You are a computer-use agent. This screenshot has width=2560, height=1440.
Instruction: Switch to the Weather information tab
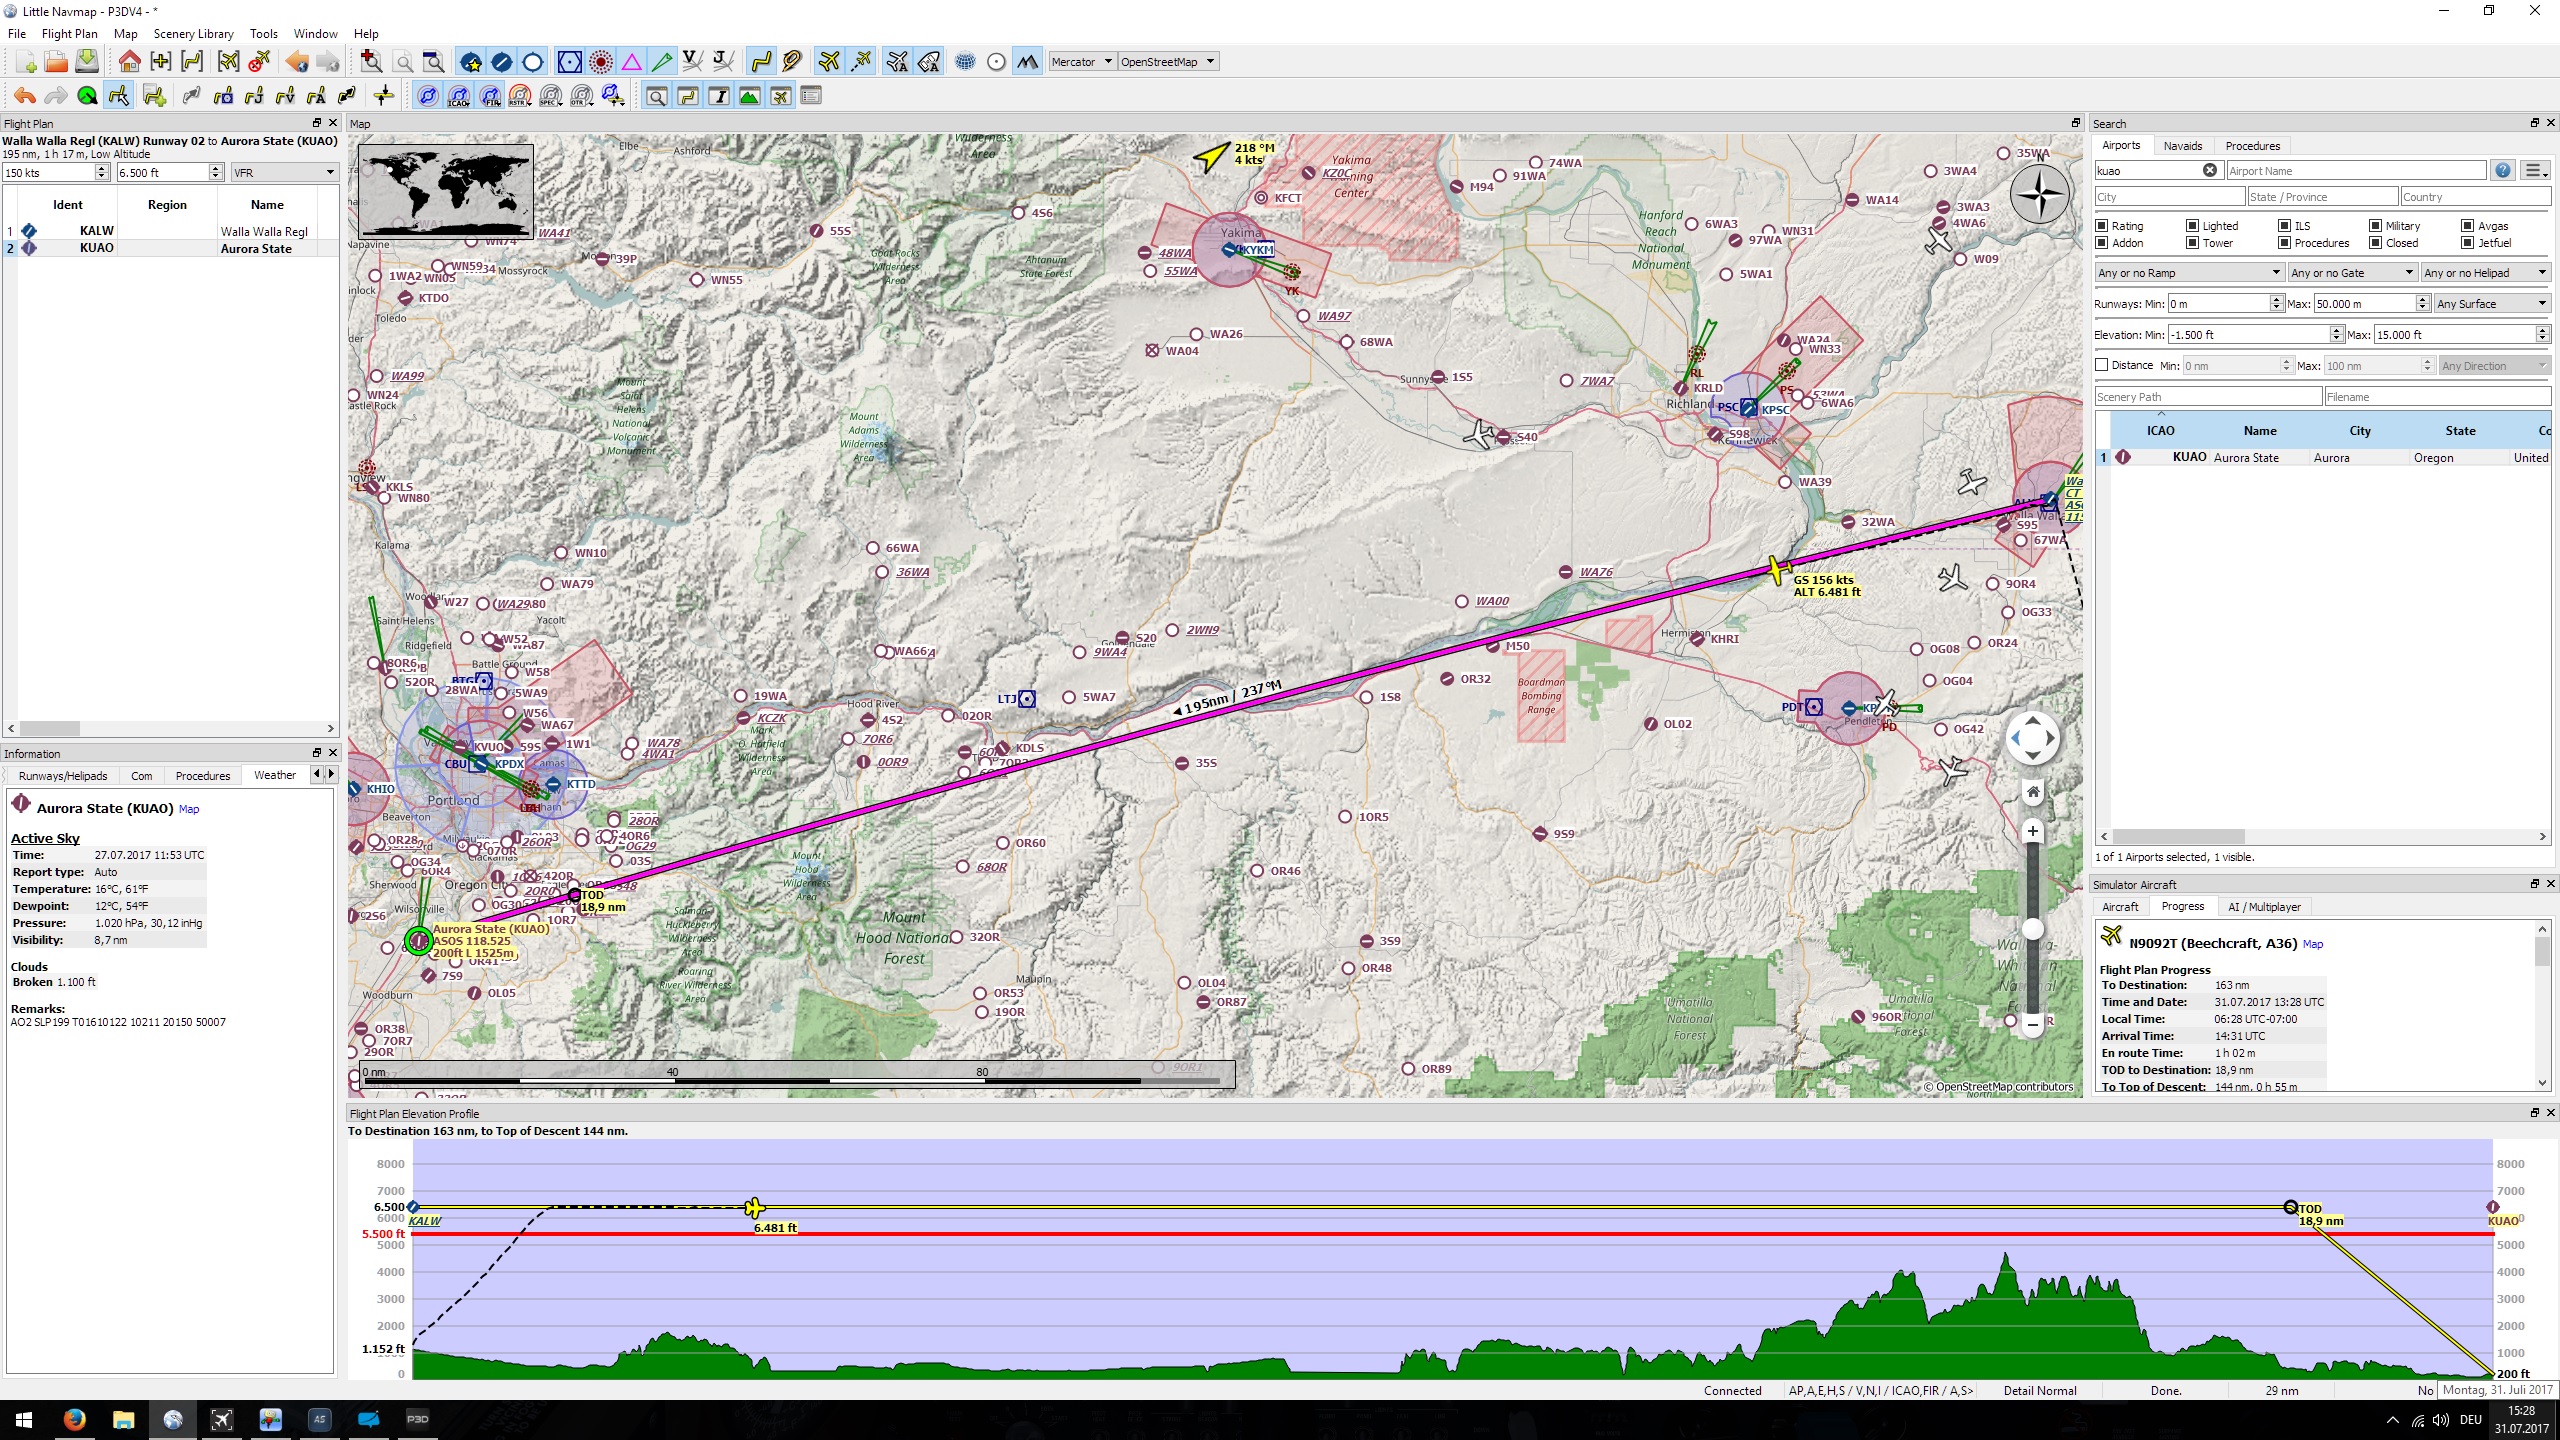pos(275,775)
